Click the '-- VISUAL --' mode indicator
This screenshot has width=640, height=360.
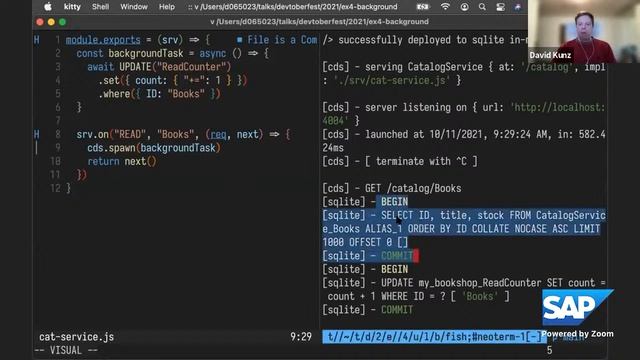pyautogui.click(x=66, y=351)
